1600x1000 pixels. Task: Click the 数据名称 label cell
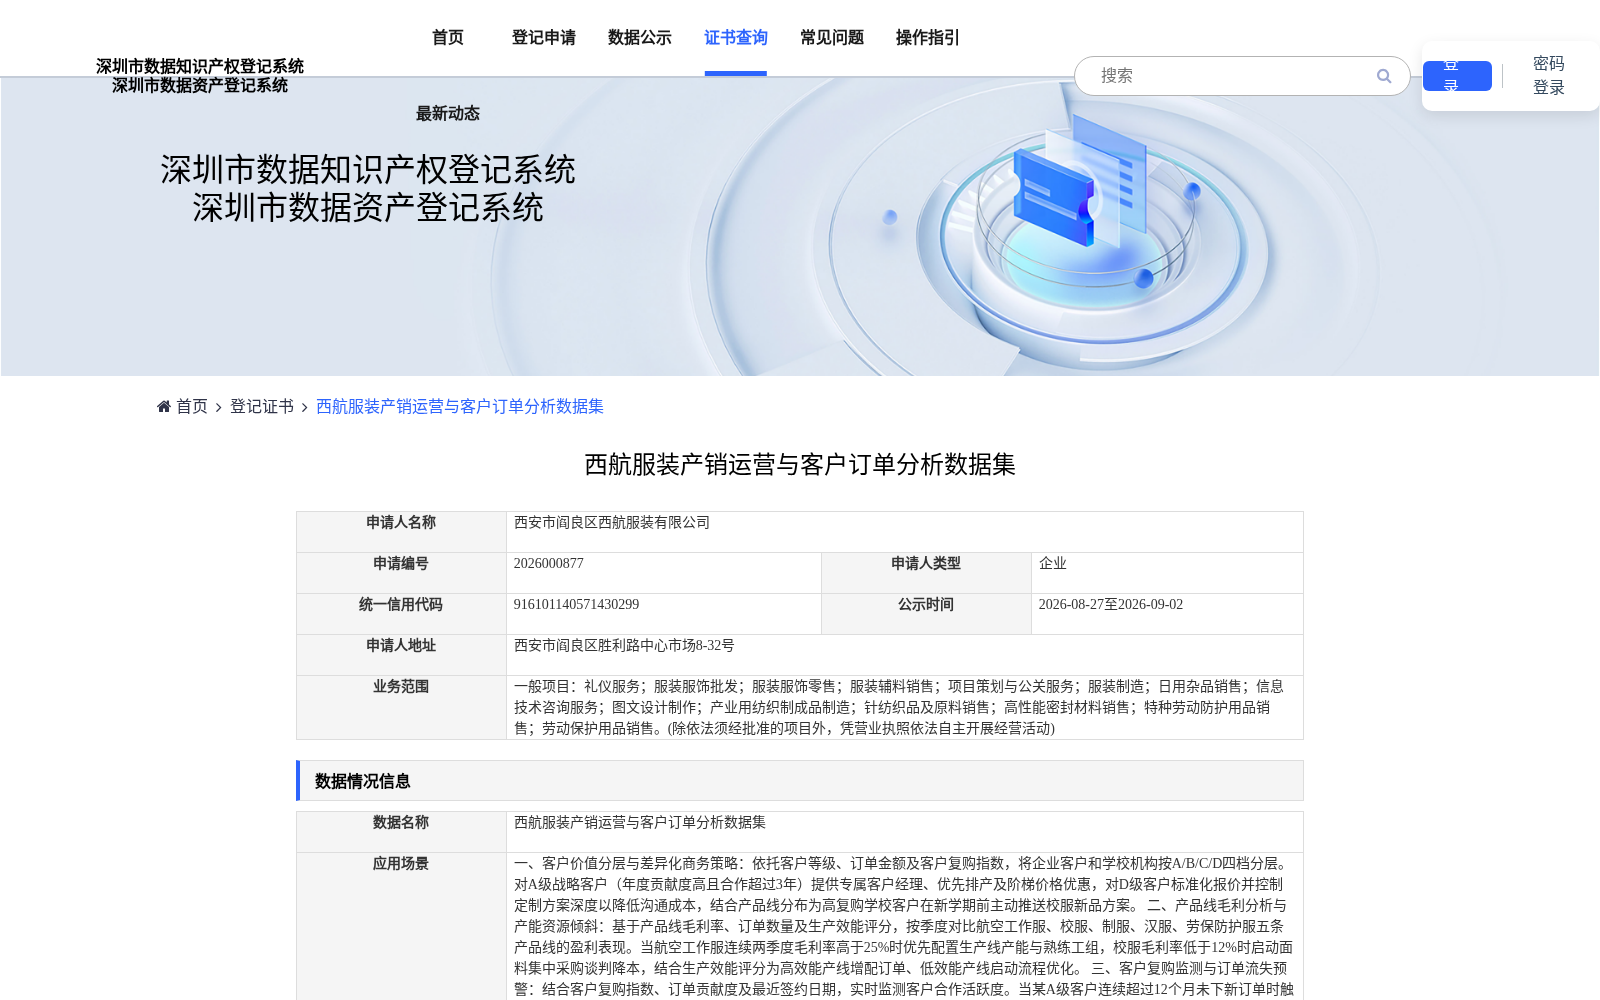coord(401,832)
